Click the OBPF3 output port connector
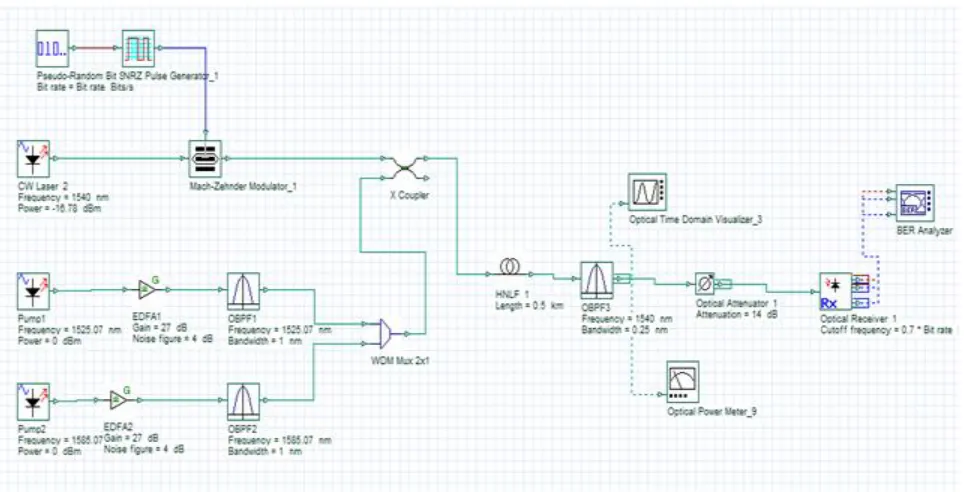Screen dimensions: 964x492 coord(623,279)
